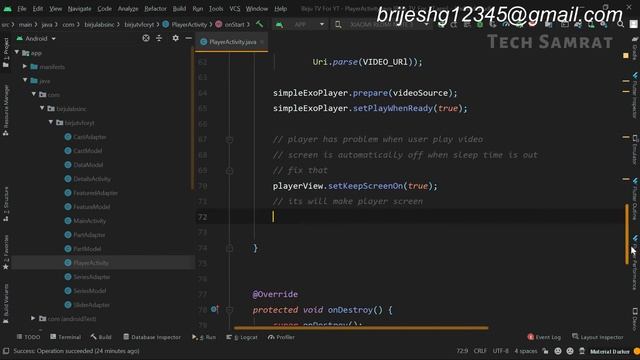Screen dimensions: 640x360
Task: Click the UTF-8 encoding status widget
Action: (x=500, y=351)
